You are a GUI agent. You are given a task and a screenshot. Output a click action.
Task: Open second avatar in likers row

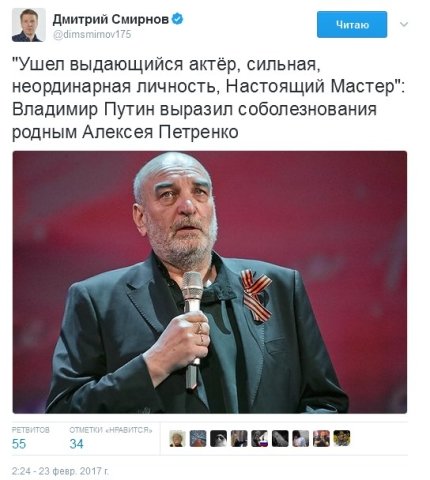[198, 438]
